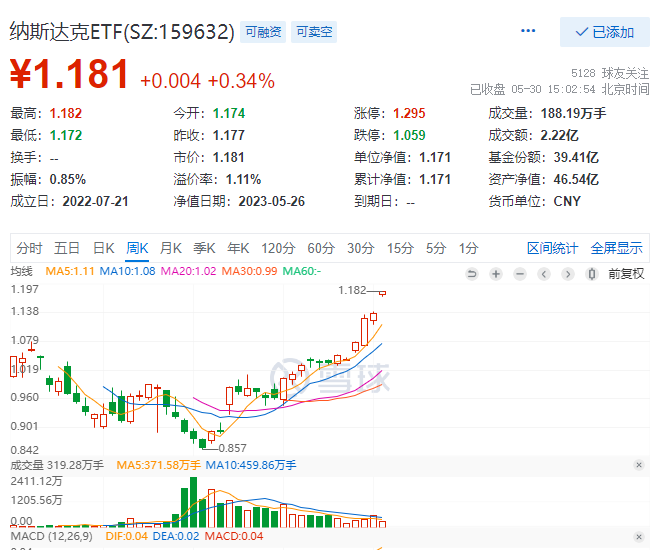Click the 可卖空 tag

click(x=314, y=32)
